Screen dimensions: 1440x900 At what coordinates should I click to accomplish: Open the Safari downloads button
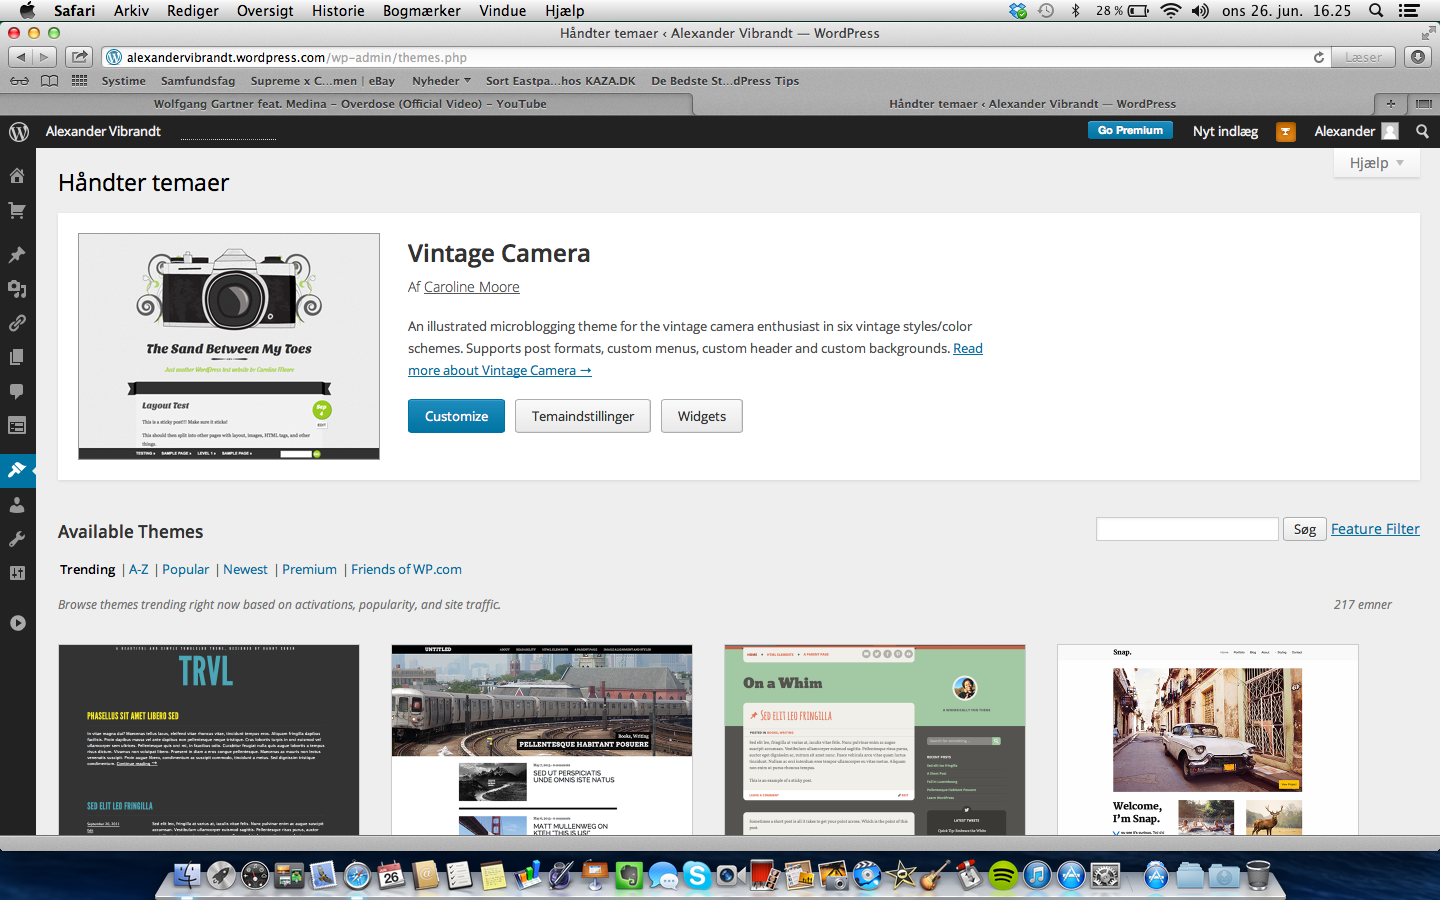[1418, 57]
